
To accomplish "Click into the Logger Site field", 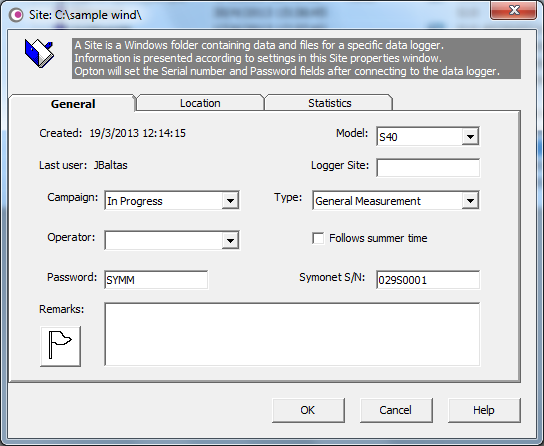I will point(428,168).
